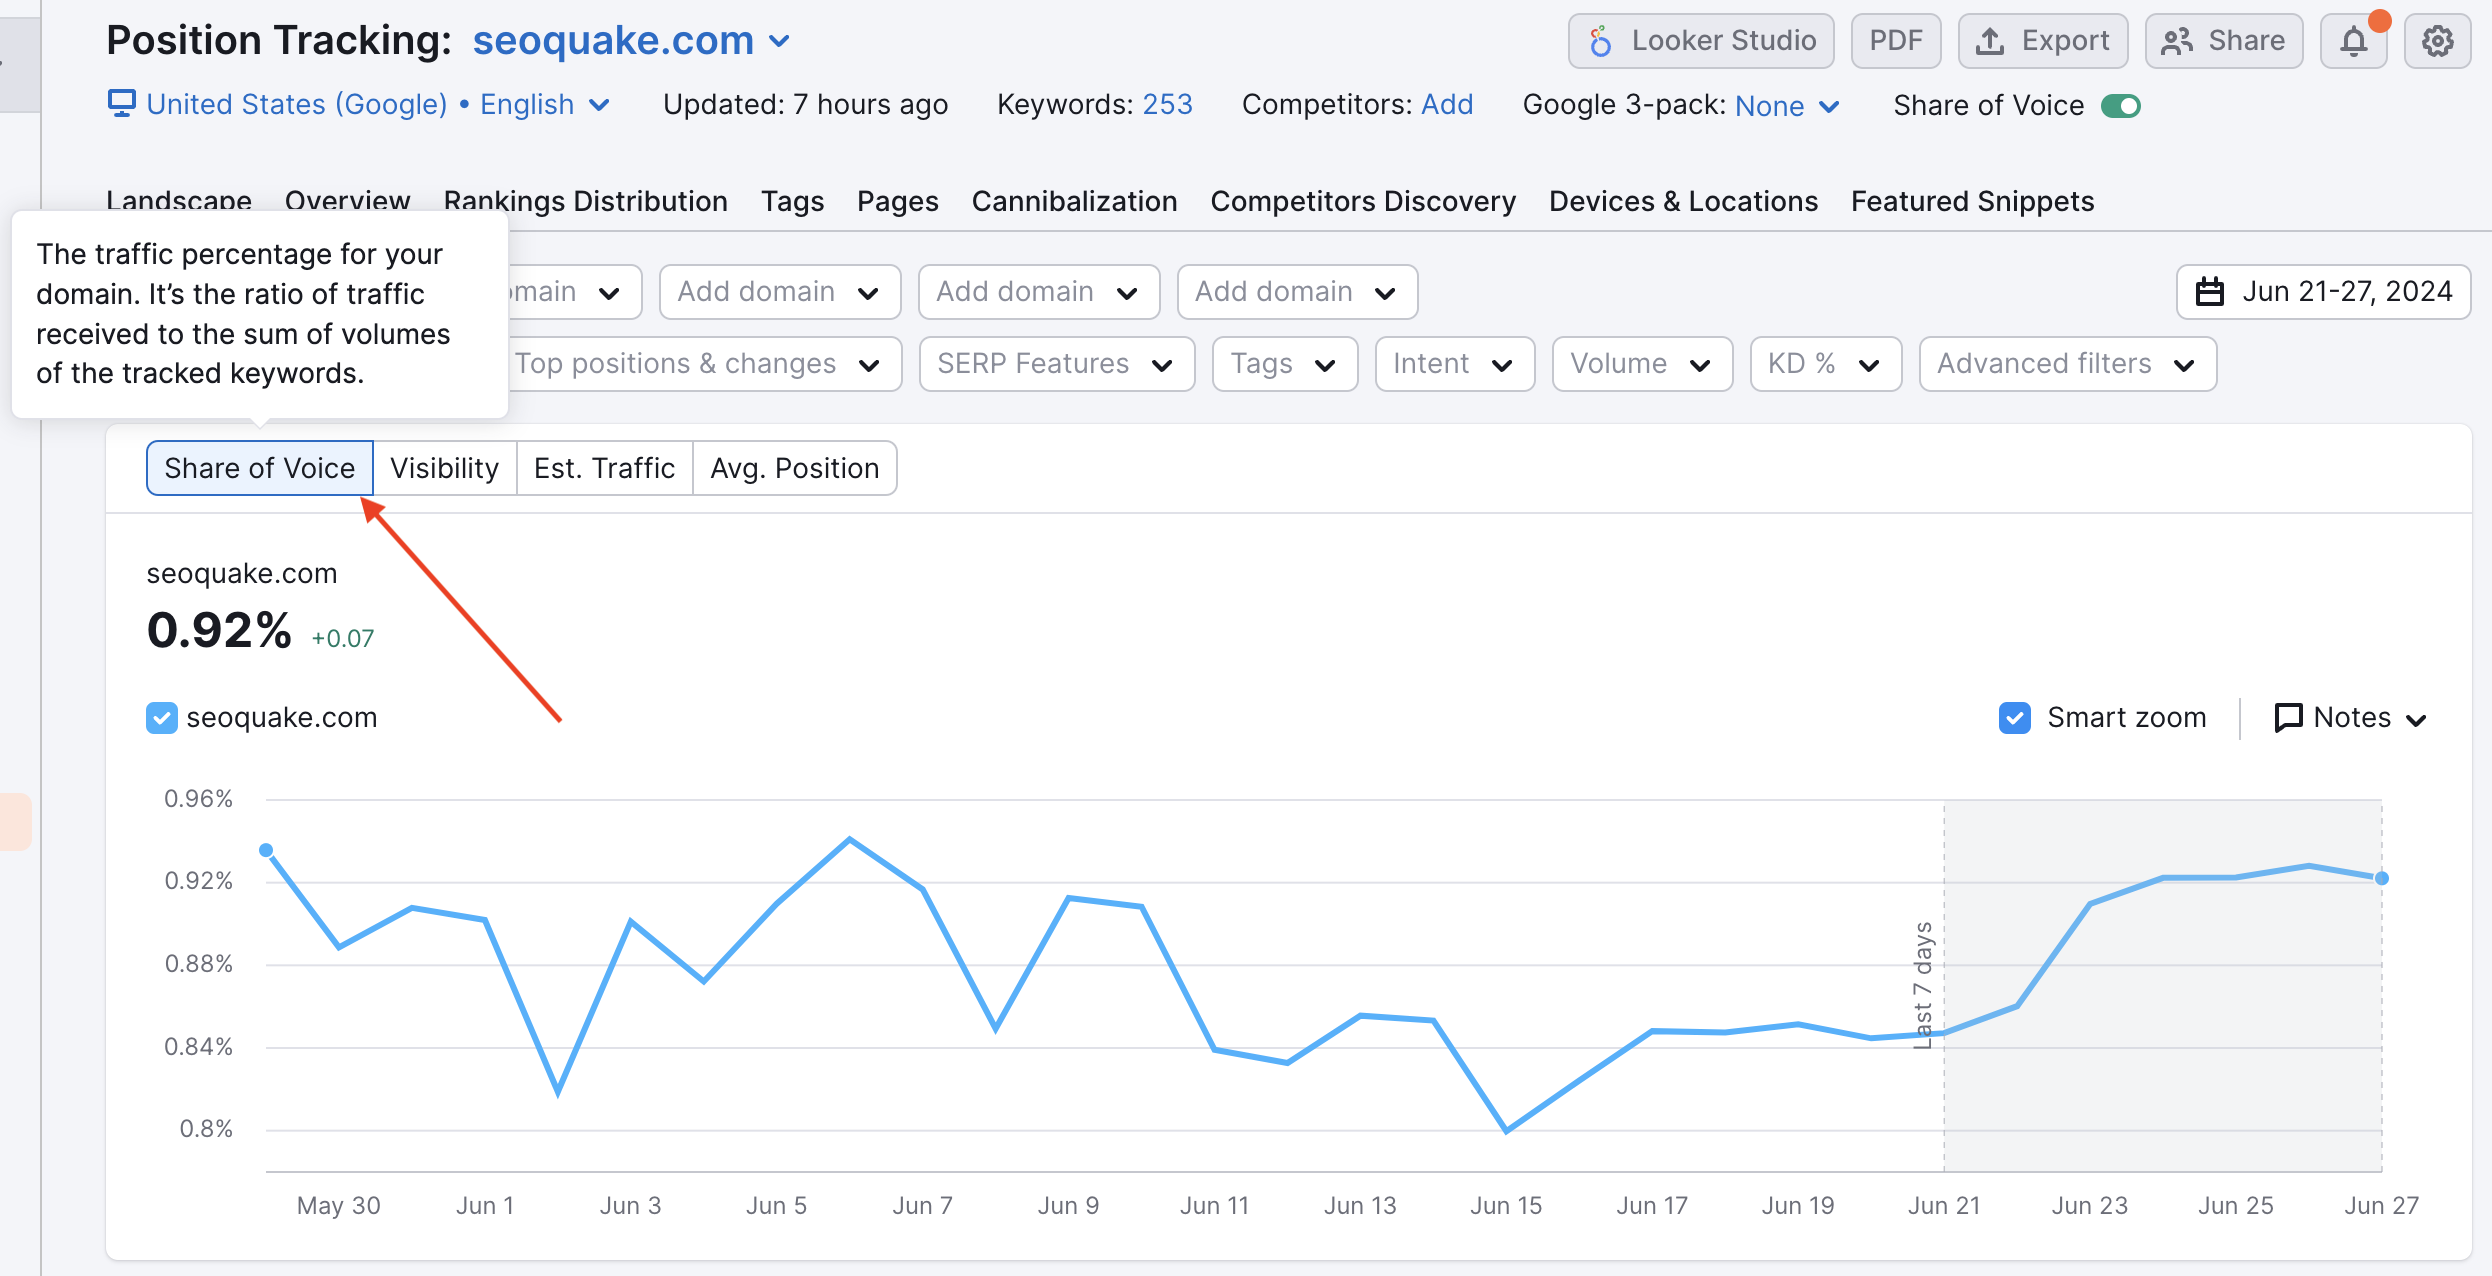Image resolution: width=2492 pixels, height=1276 pixels.
Task: Select the Share of Voice chart metric
Action: click(260, 468)
